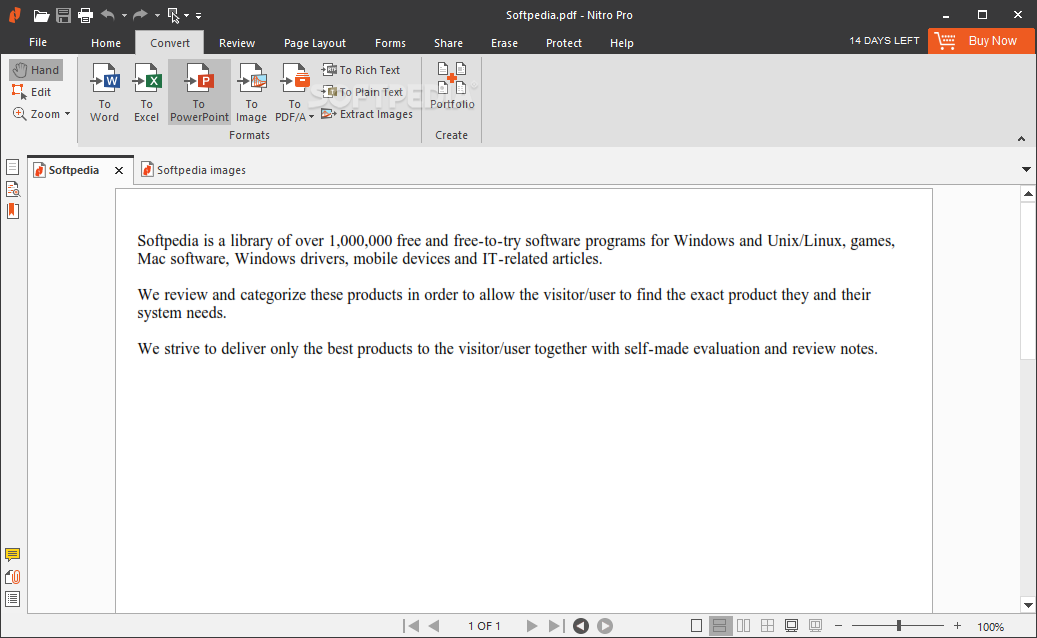The width and height of the screenshot is (1037, 638).
Task: Convert PDF To PowerPoint
Action: click(x=199, y=93)
